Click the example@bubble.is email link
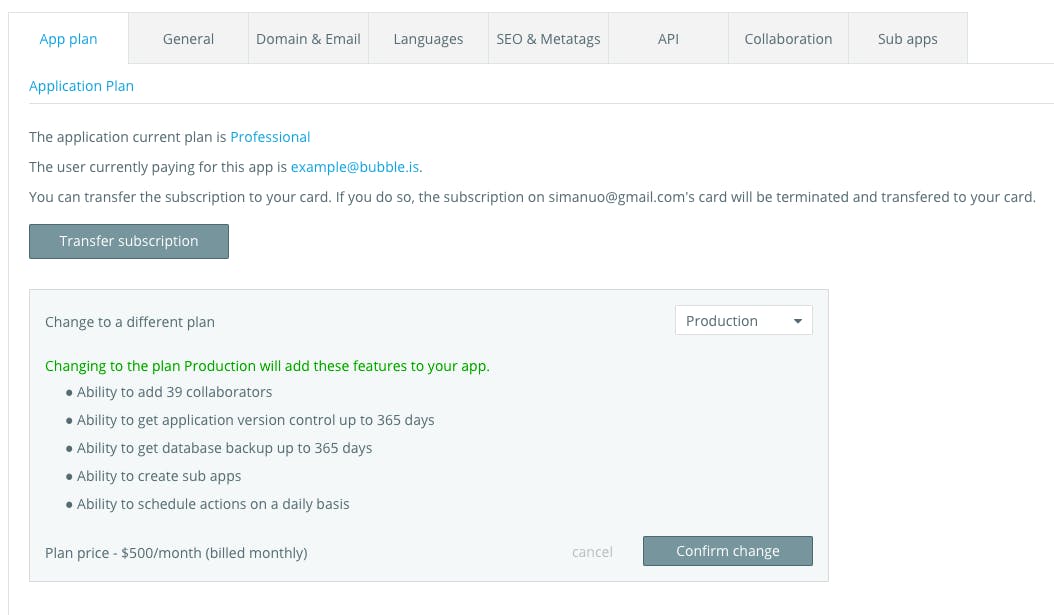This screenshot has height=615, width=1054. coord(355,167)
